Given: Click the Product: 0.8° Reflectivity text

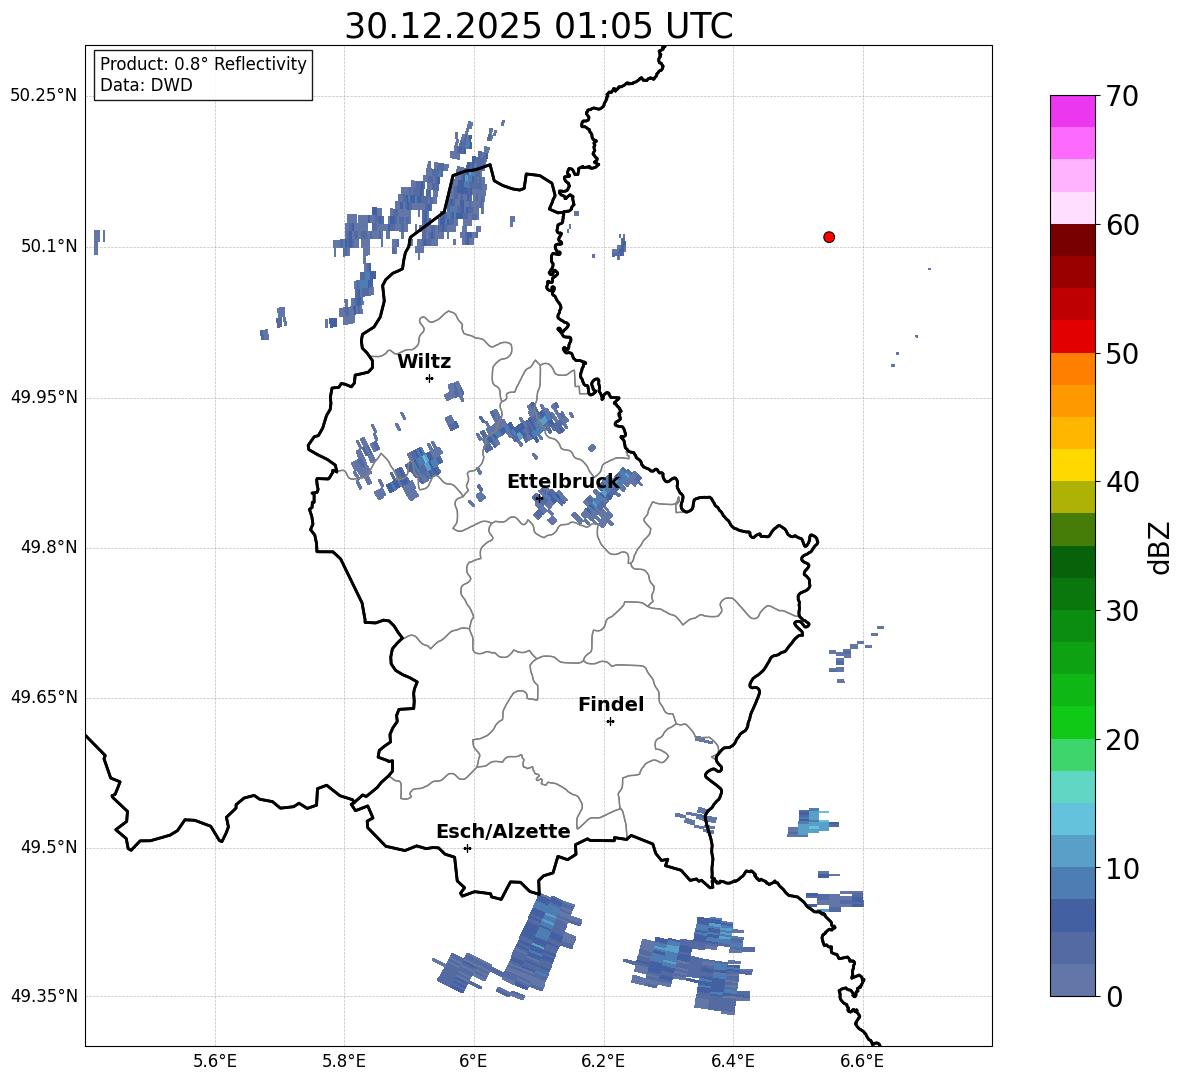Looking at the screenshot, I should coord(203,64).
